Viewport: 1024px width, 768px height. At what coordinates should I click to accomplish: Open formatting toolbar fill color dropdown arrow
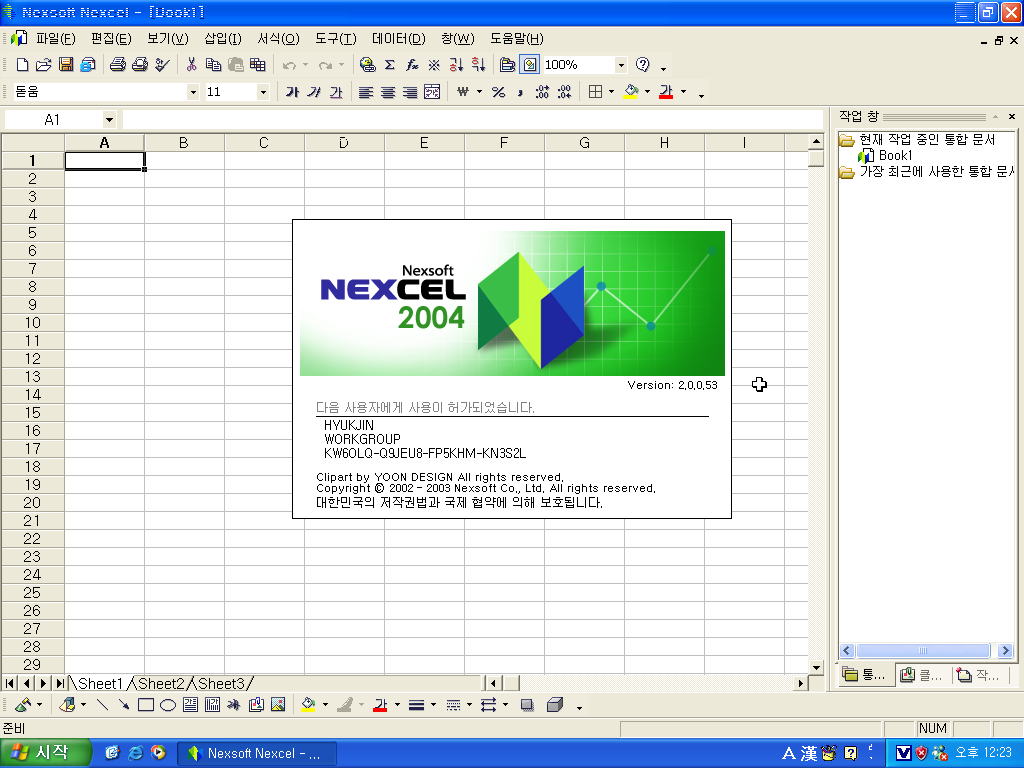[647, 92]
